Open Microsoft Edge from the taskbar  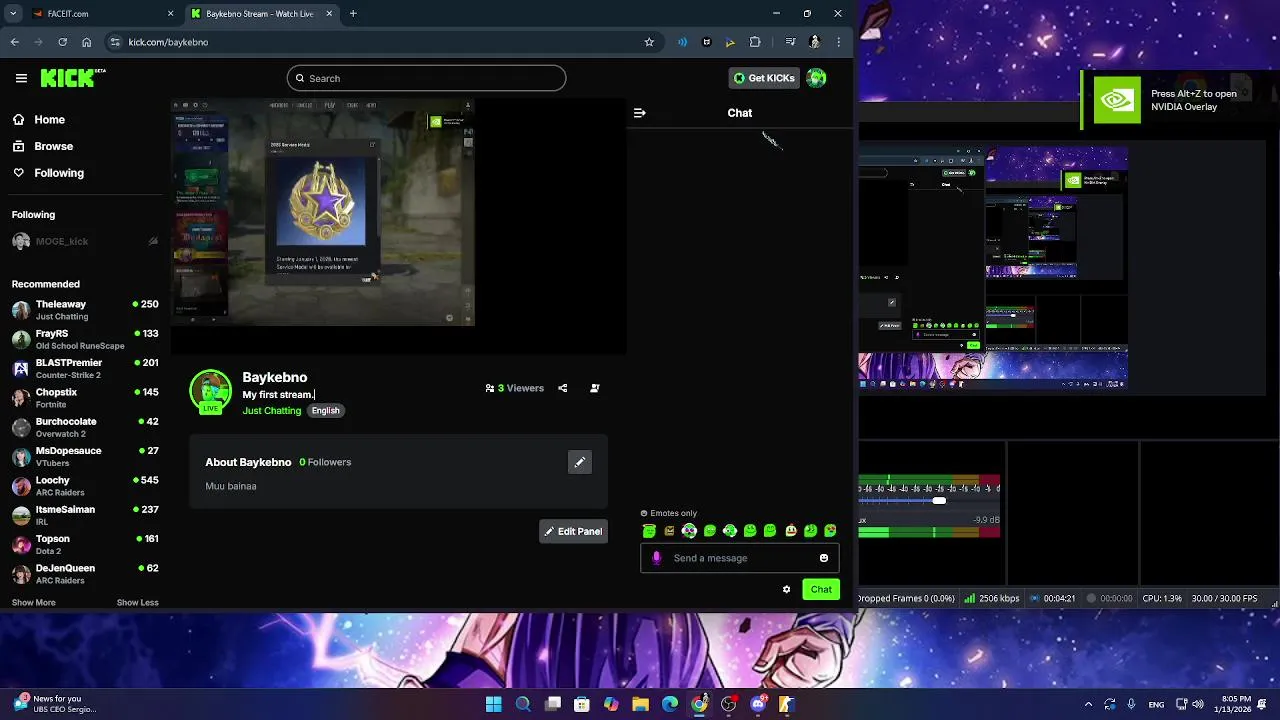(x=670, y=704)
